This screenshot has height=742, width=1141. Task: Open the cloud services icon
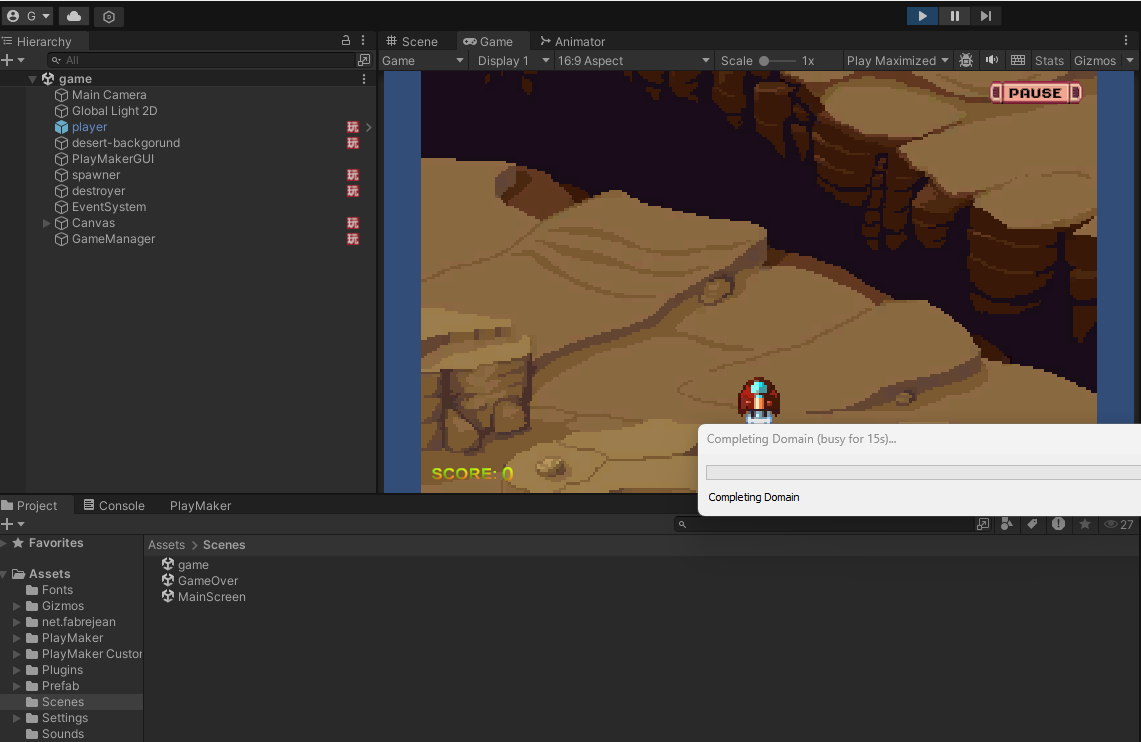click(74, 16)
